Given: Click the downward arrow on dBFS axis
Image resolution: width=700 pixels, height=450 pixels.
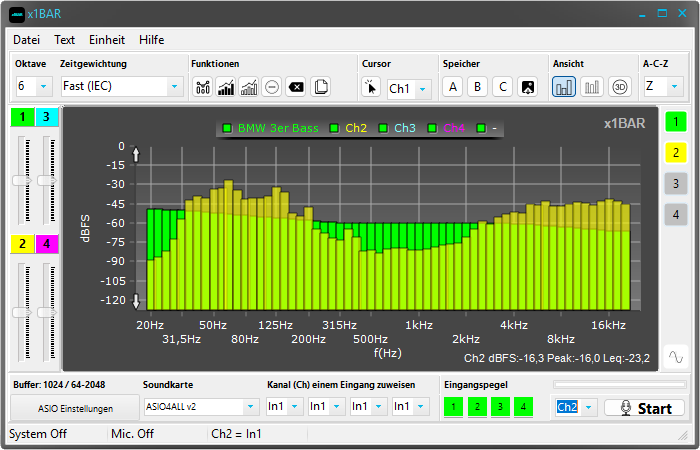Looking at the screenshot, I should pyautogui.click(x=136, y=301).
